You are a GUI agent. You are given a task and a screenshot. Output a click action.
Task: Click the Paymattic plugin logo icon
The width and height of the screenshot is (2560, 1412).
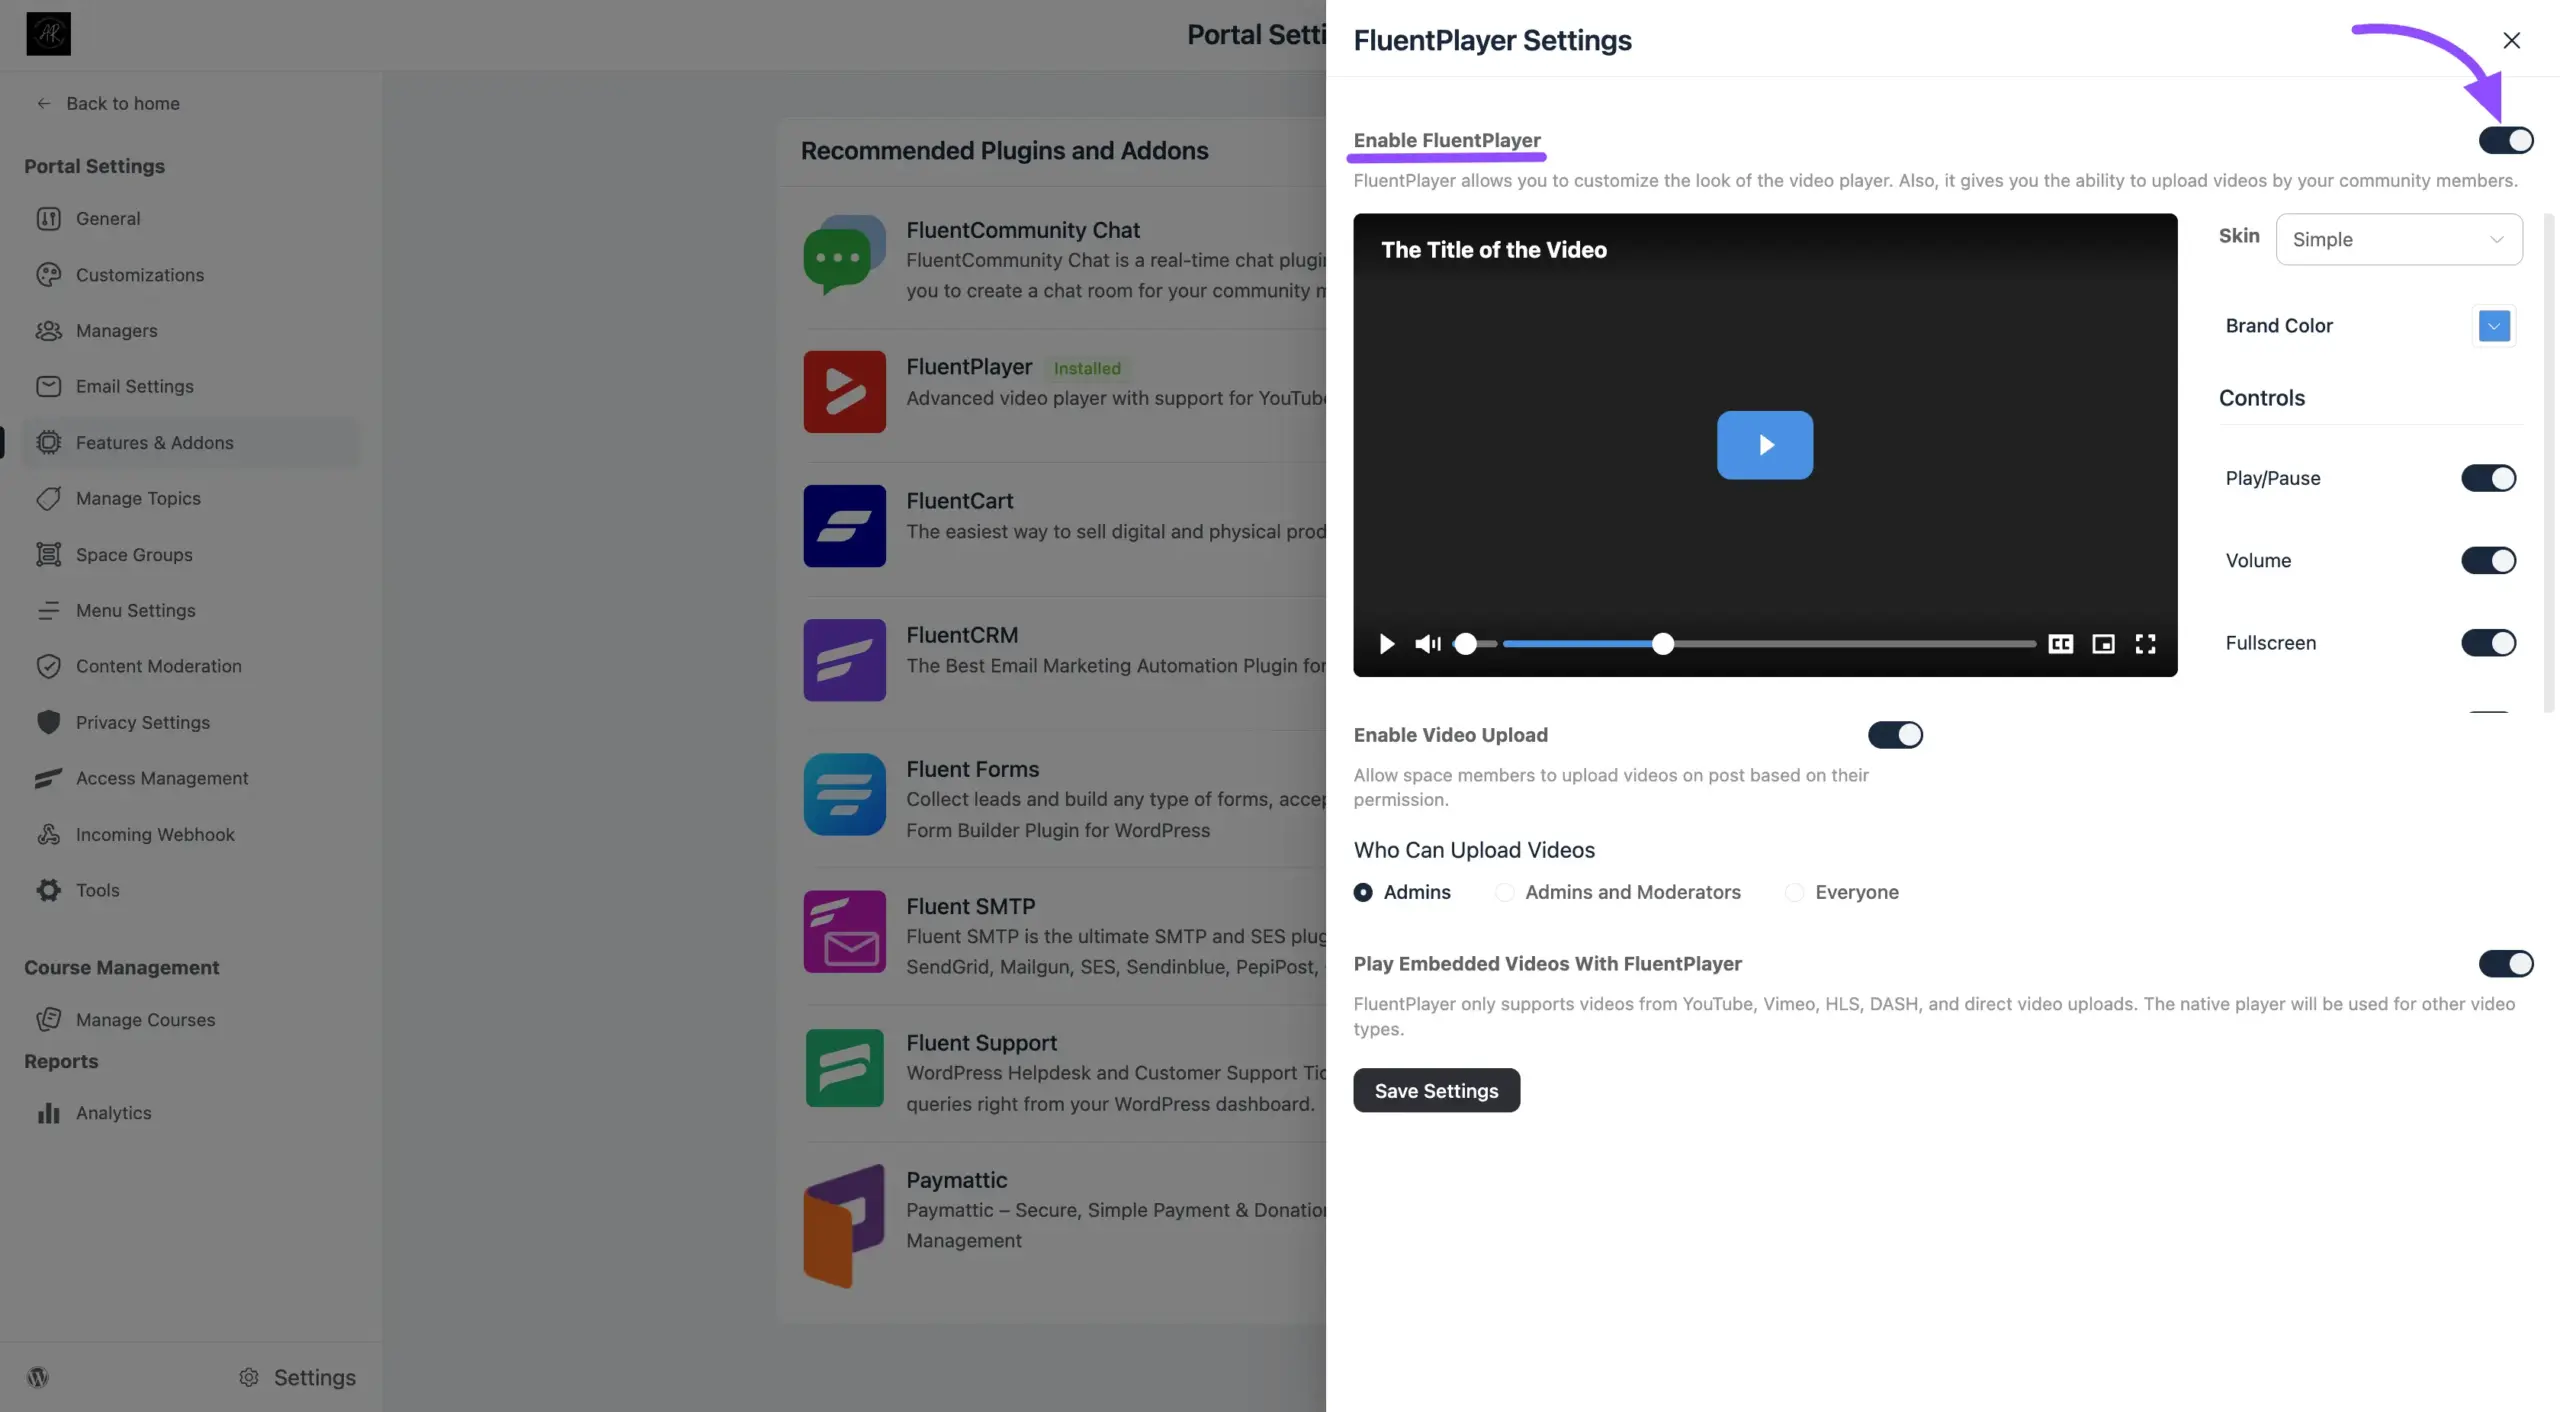point(844,1225)
